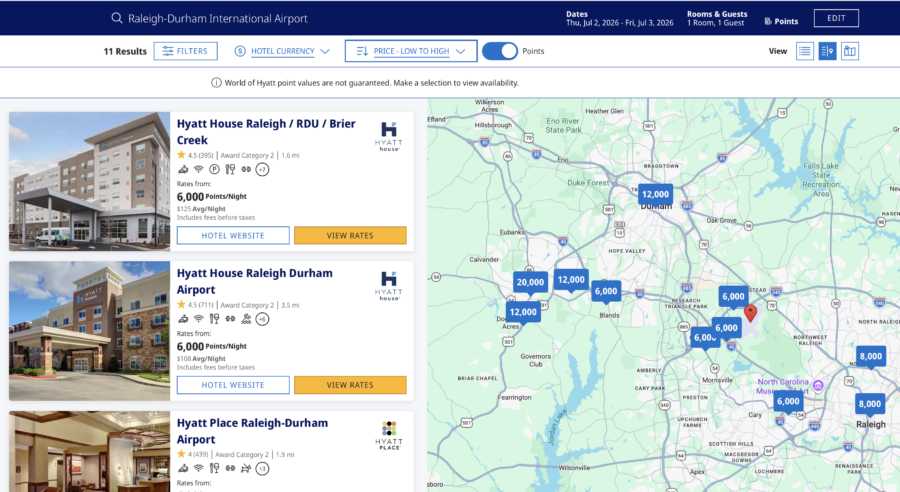Open the Filters panel

point(185,51)
